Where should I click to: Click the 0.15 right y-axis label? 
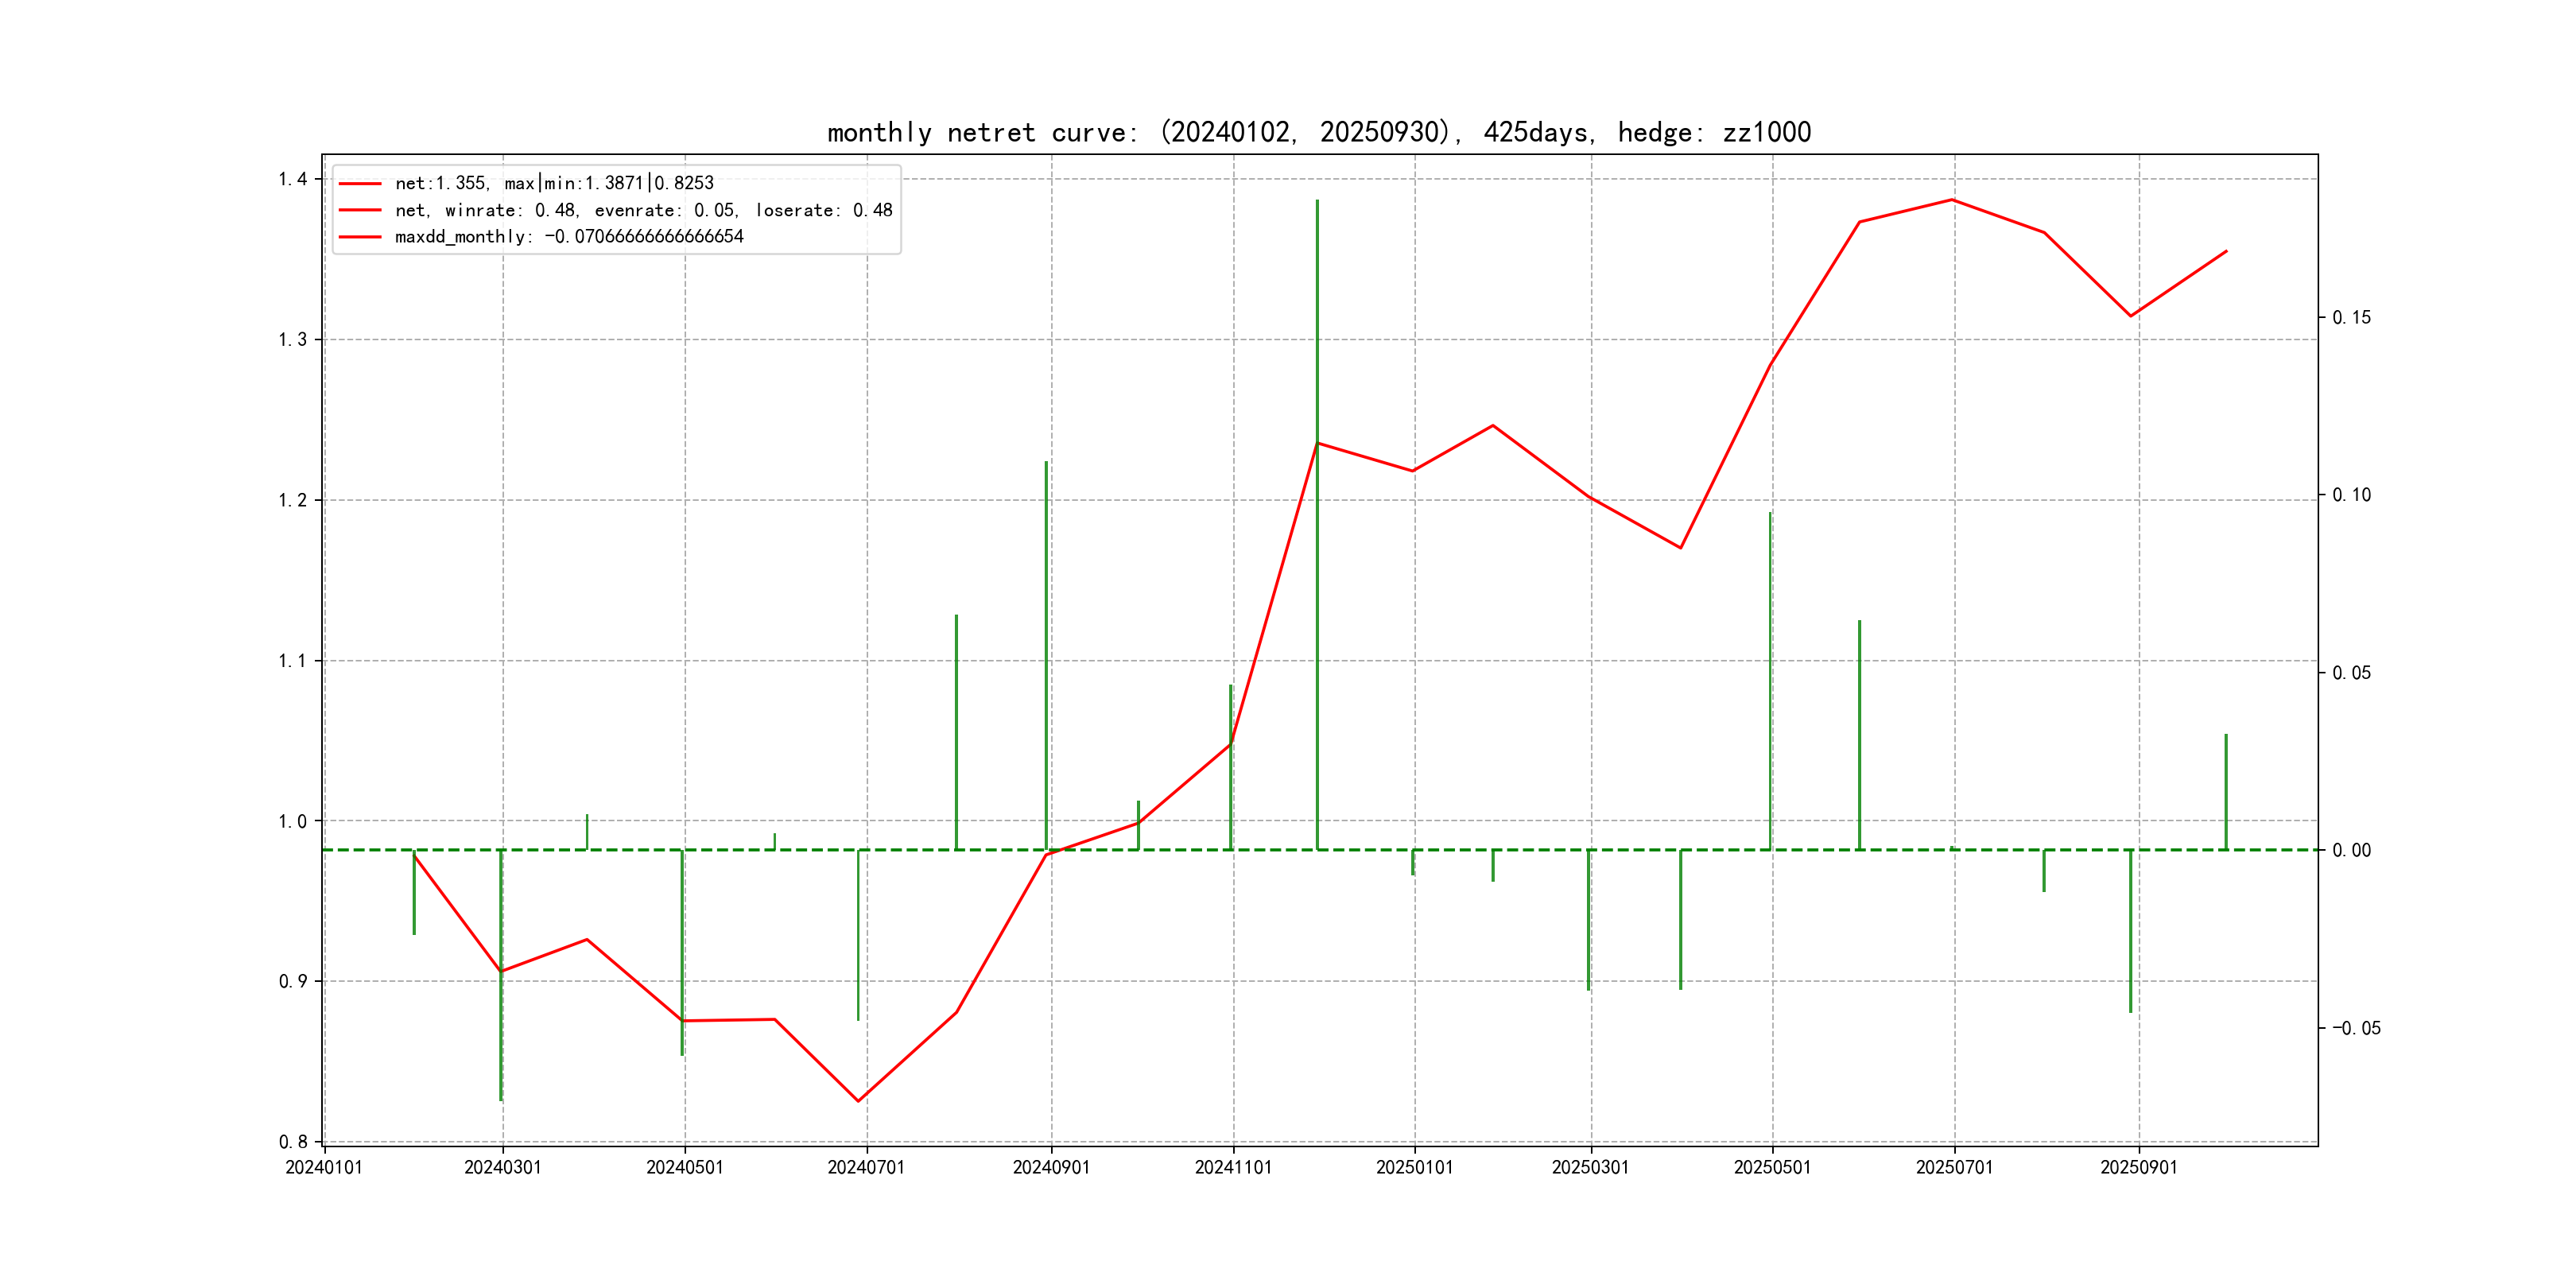pyautogui.click(x=2351, y=317)
